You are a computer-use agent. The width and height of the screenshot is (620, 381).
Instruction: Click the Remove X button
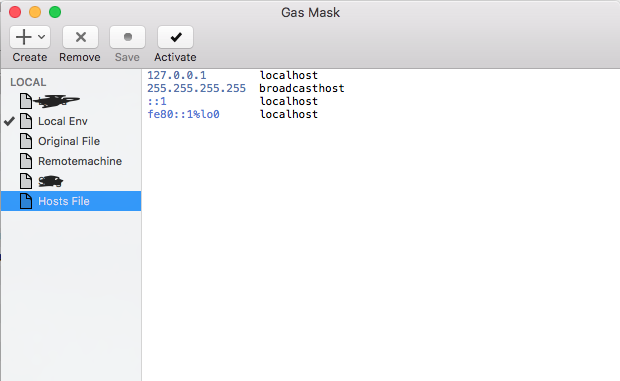[80, 37]
